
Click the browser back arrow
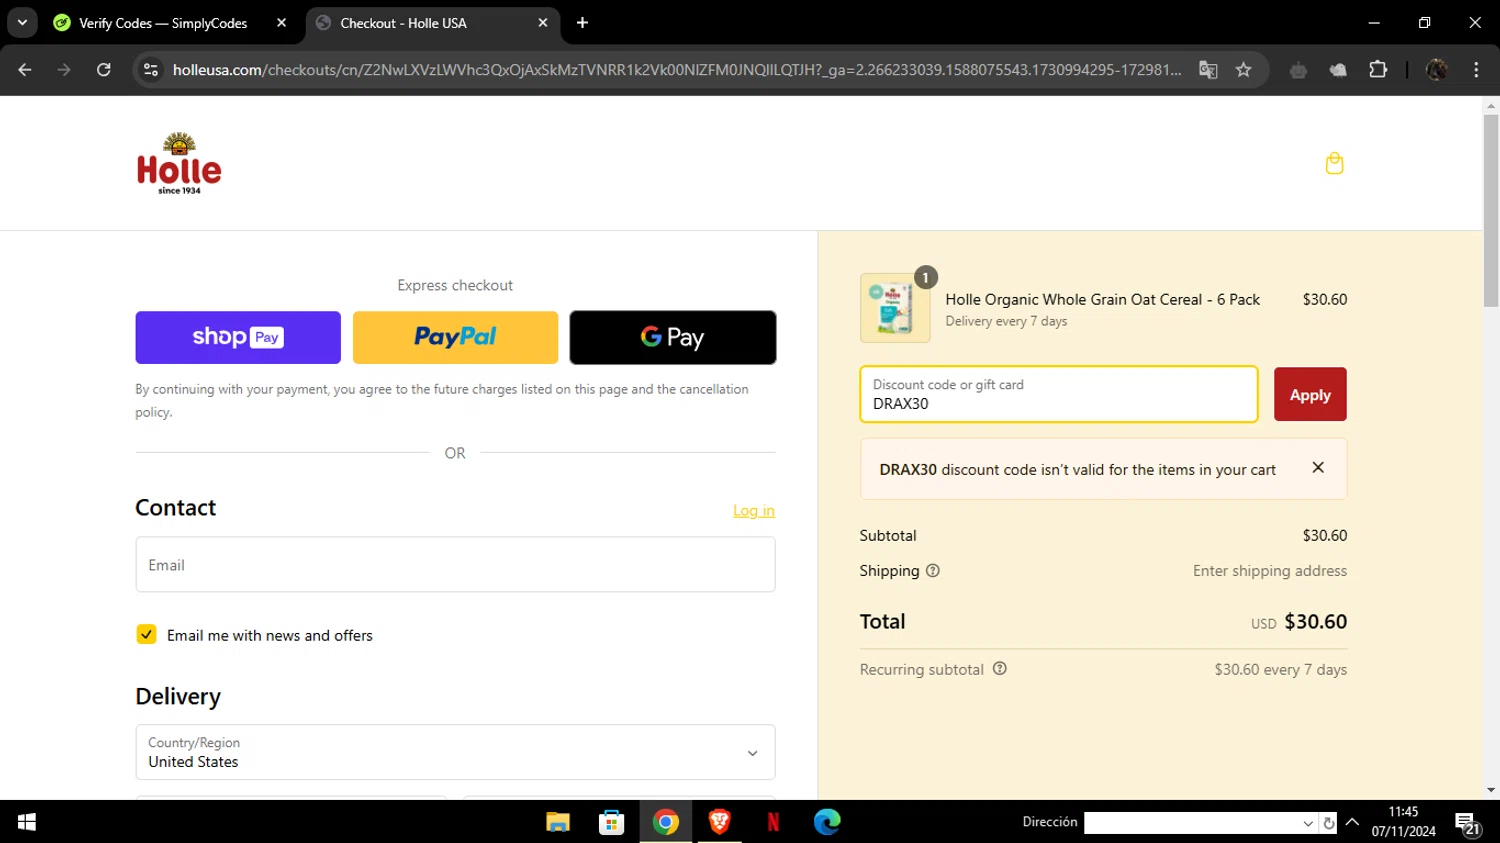click(25, 70)
